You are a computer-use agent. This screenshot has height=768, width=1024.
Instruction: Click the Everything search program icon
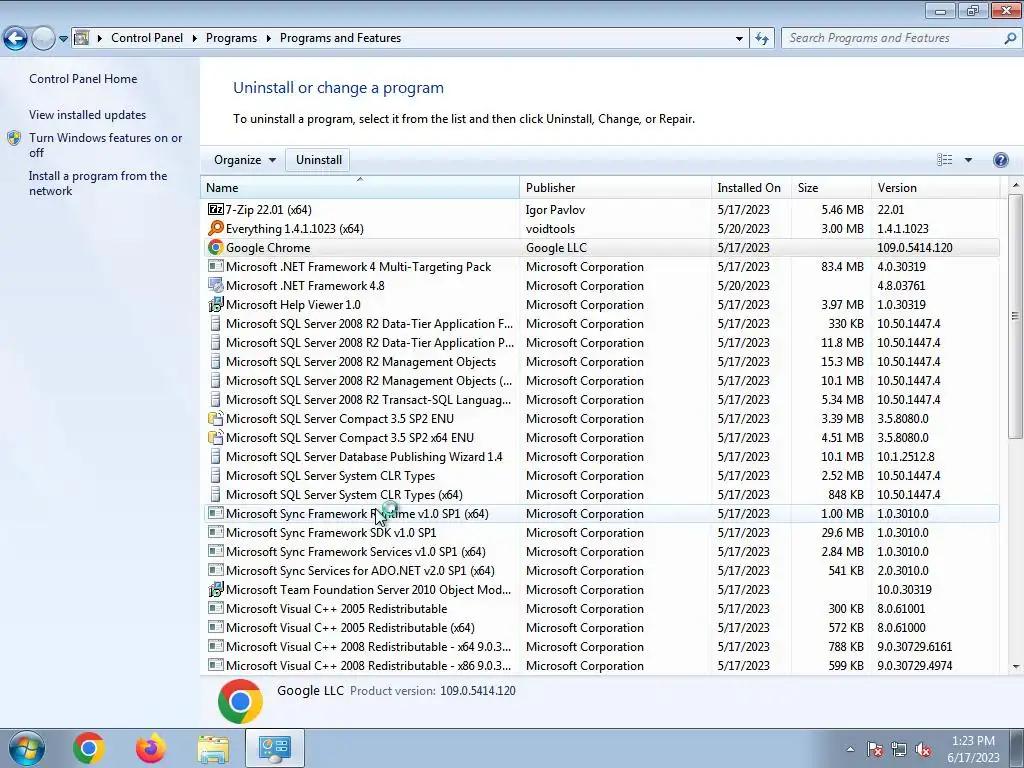point(216,229)
